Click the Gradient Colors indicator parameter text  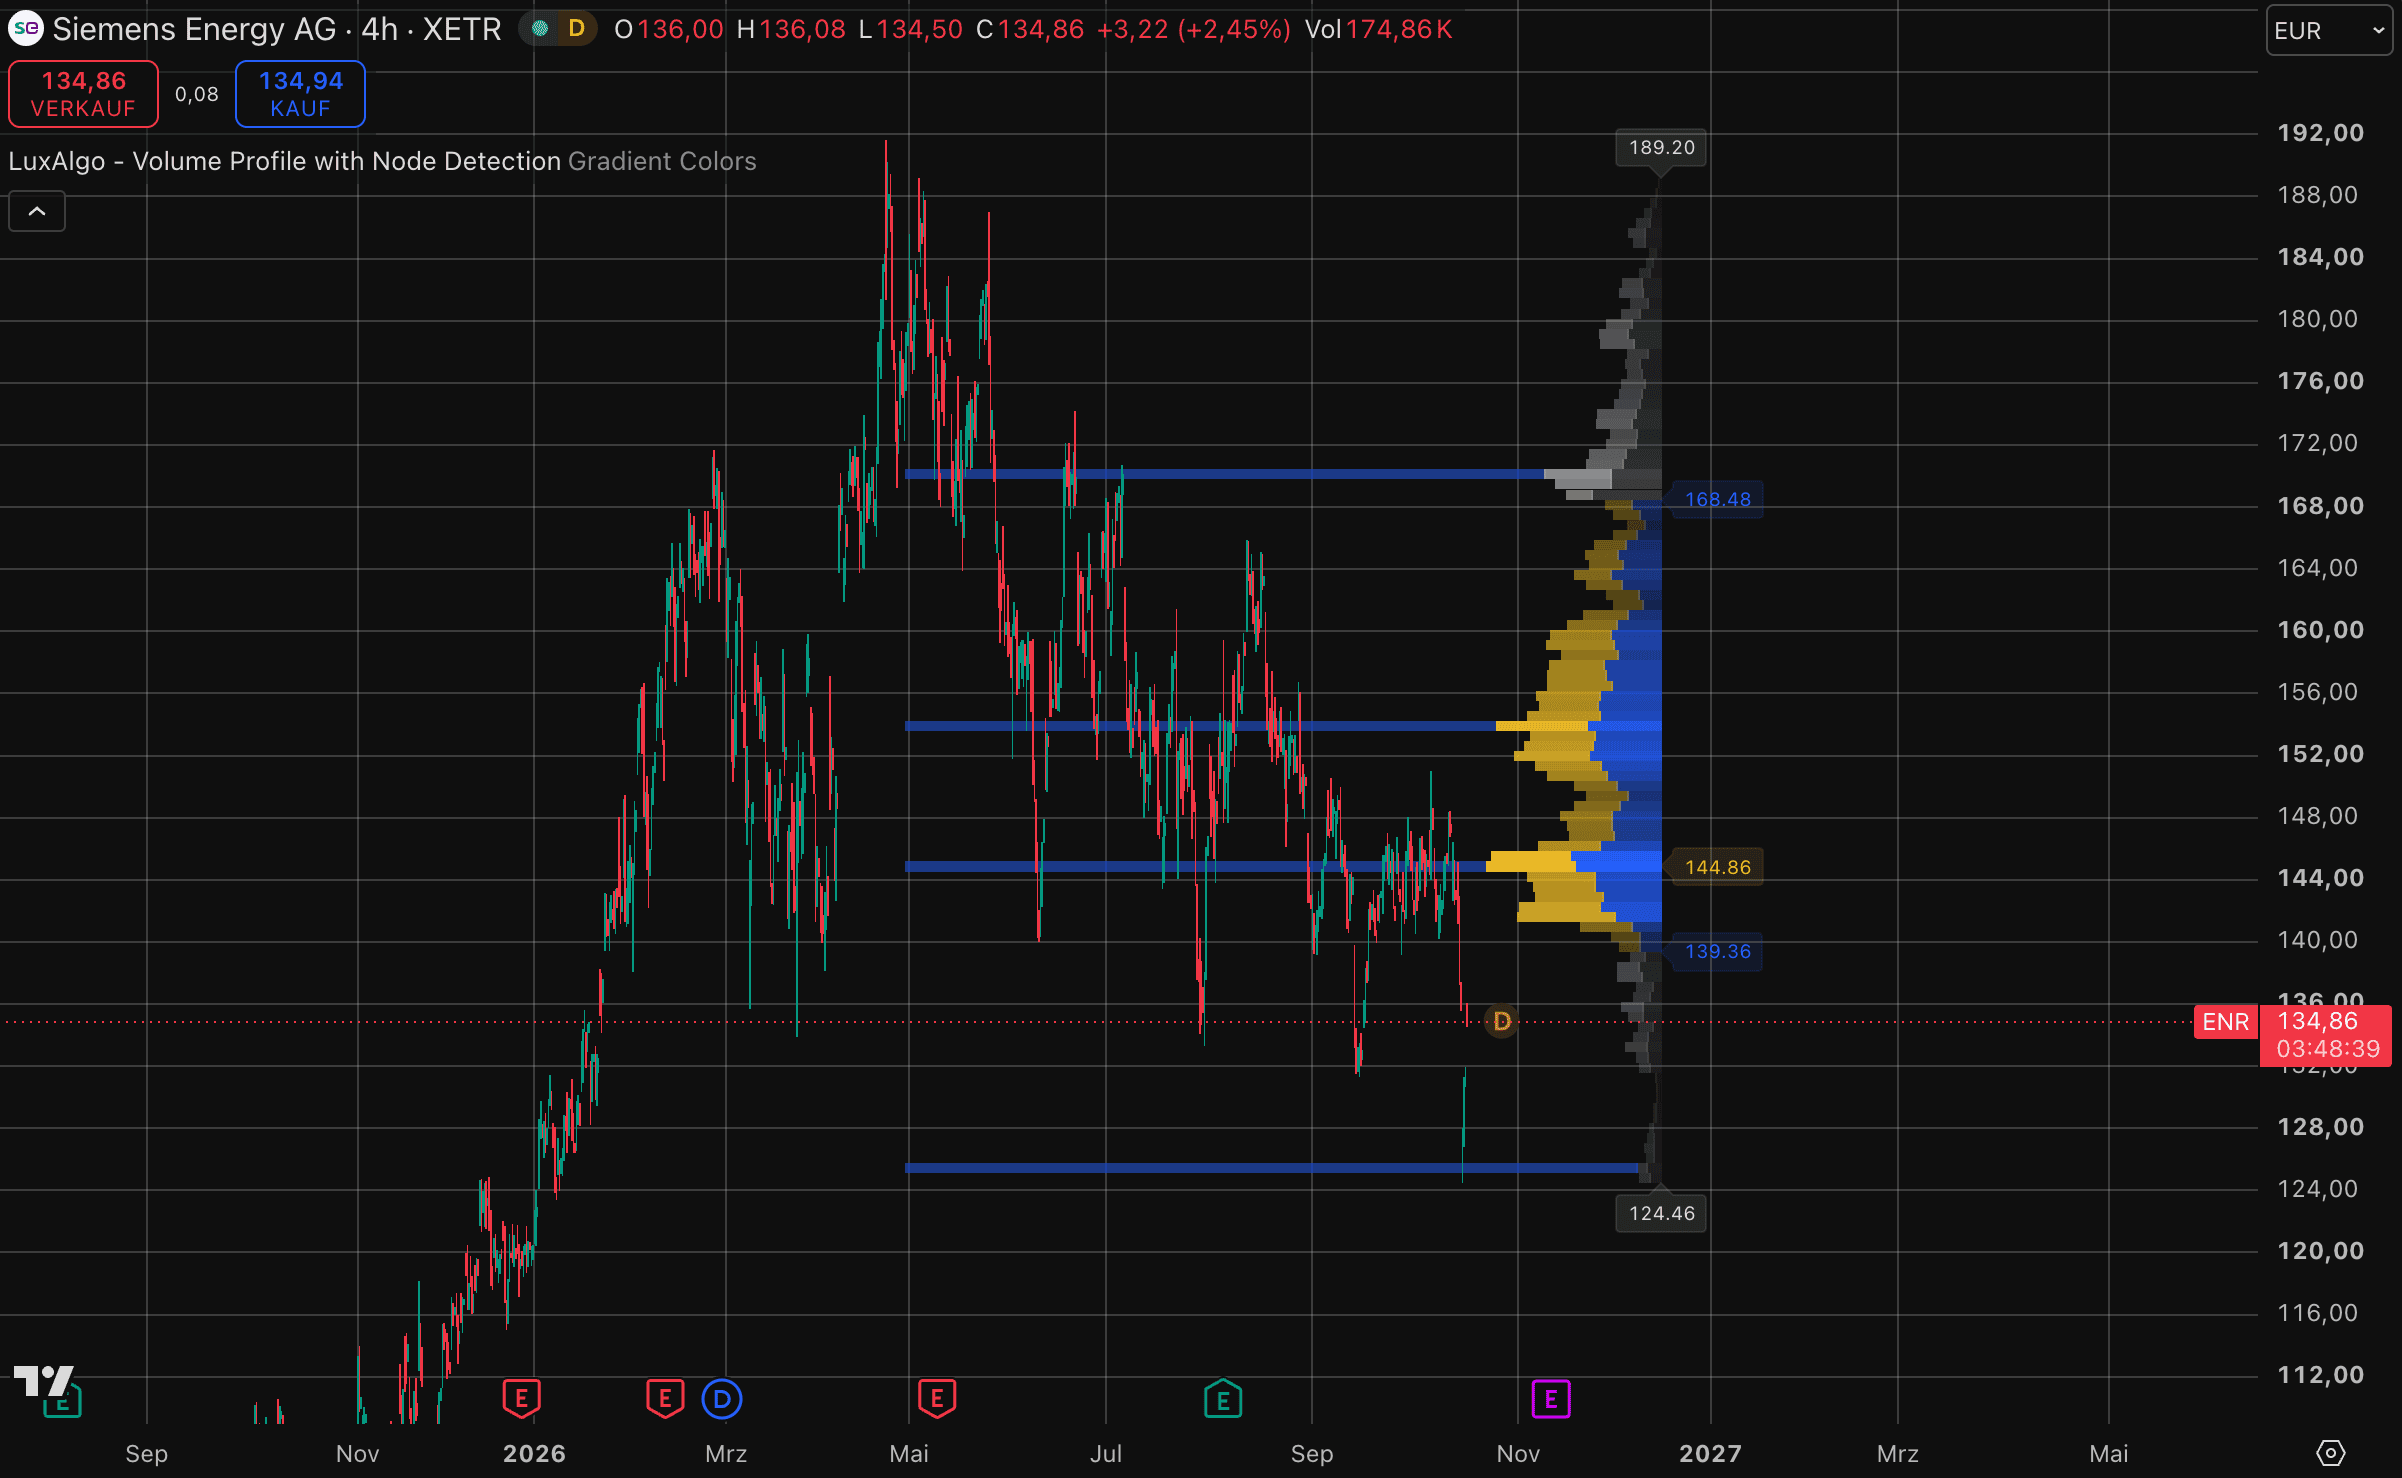coord(662,161)
